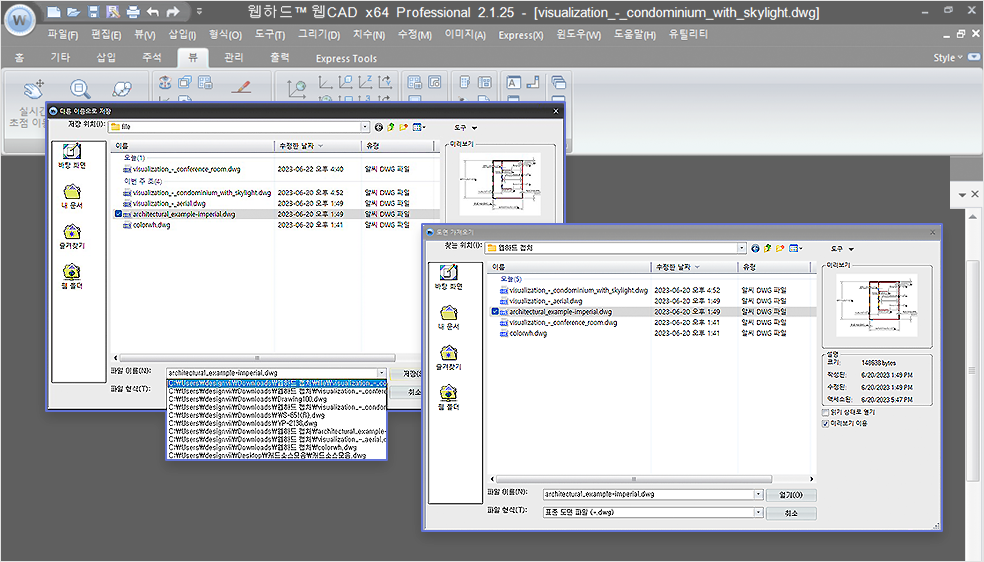Image resolution: width=984 pixels, height=562 pixels.
Task: Click the New document icon in quick access toolbar
Action: coord(54,12)
